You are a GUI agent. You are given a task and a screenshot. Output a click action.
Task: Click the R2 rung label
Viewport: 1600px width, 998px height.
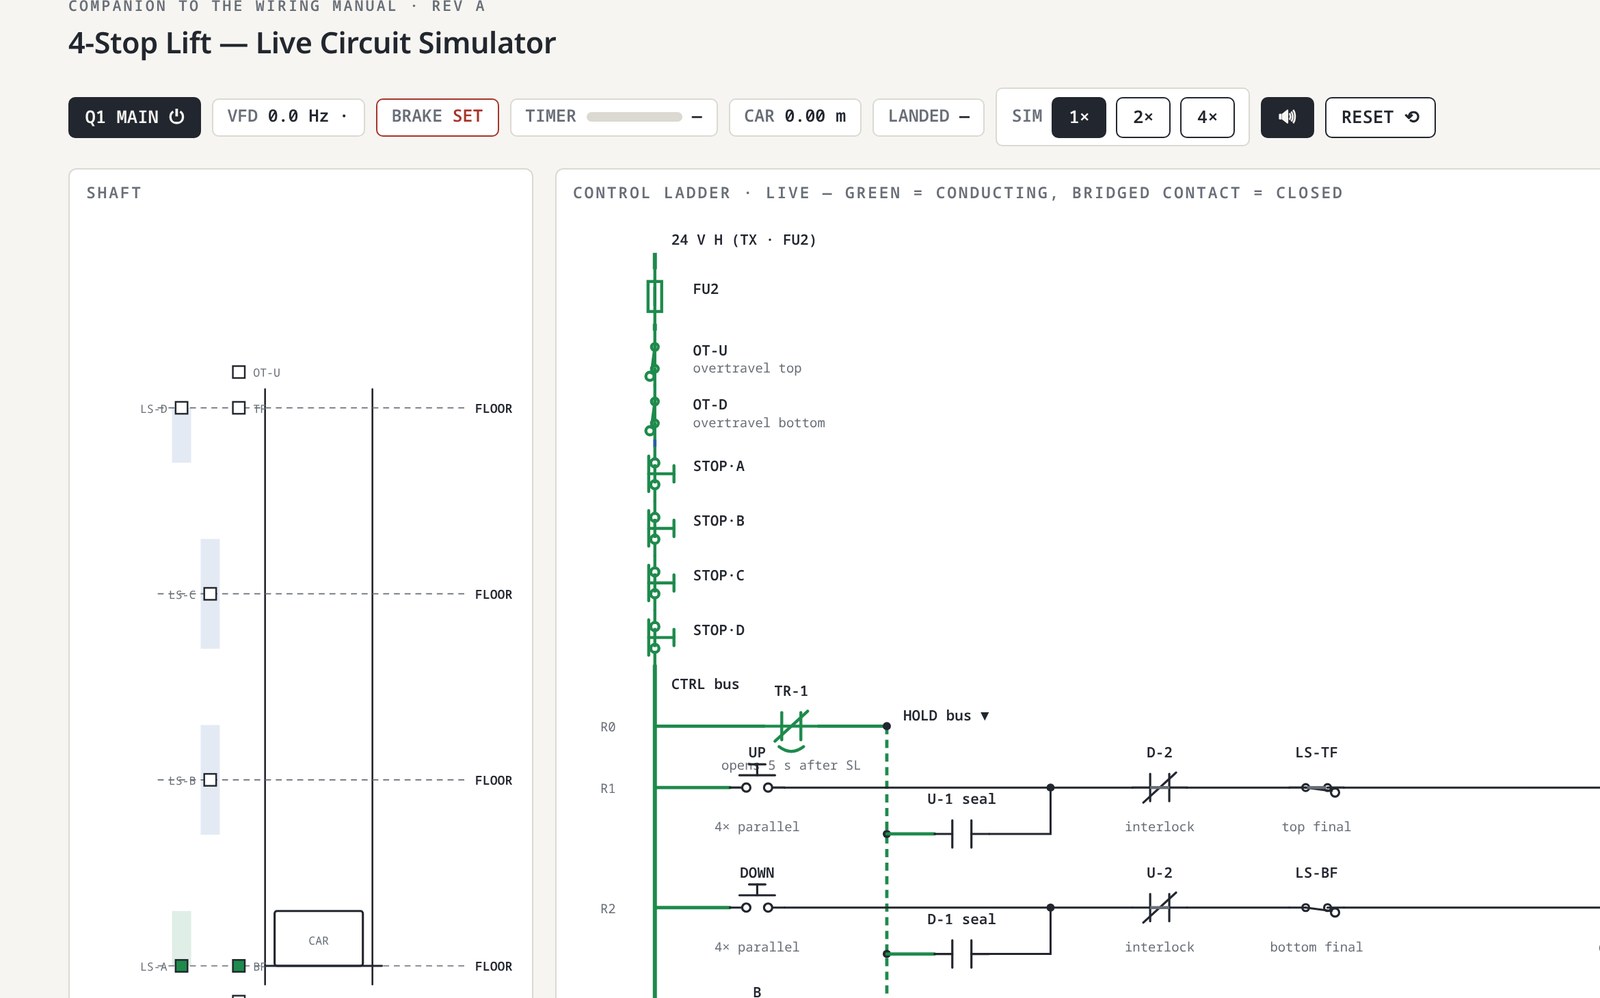608,909
